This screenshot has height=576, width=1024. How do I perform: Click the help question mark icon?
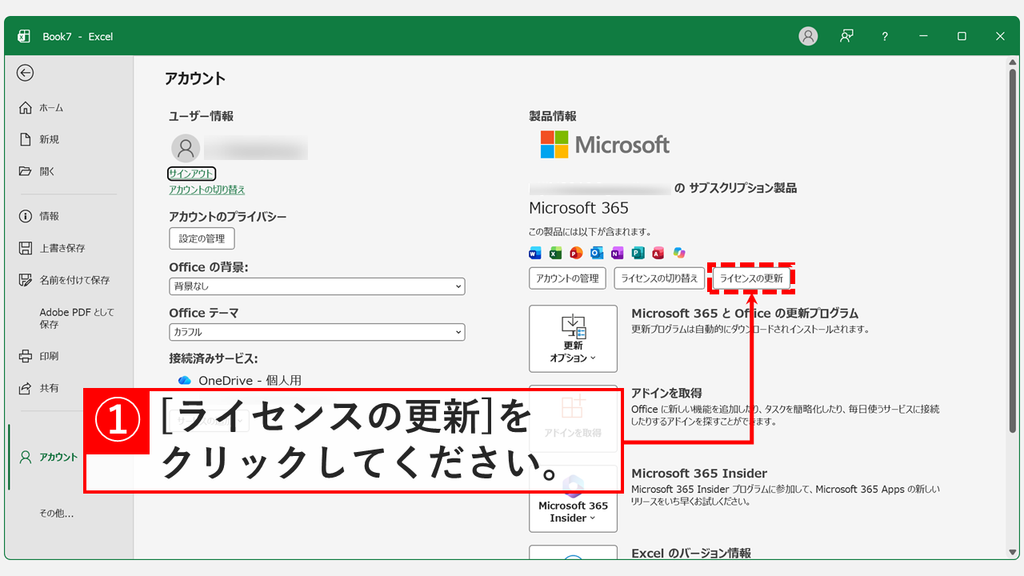click(885, 37)
